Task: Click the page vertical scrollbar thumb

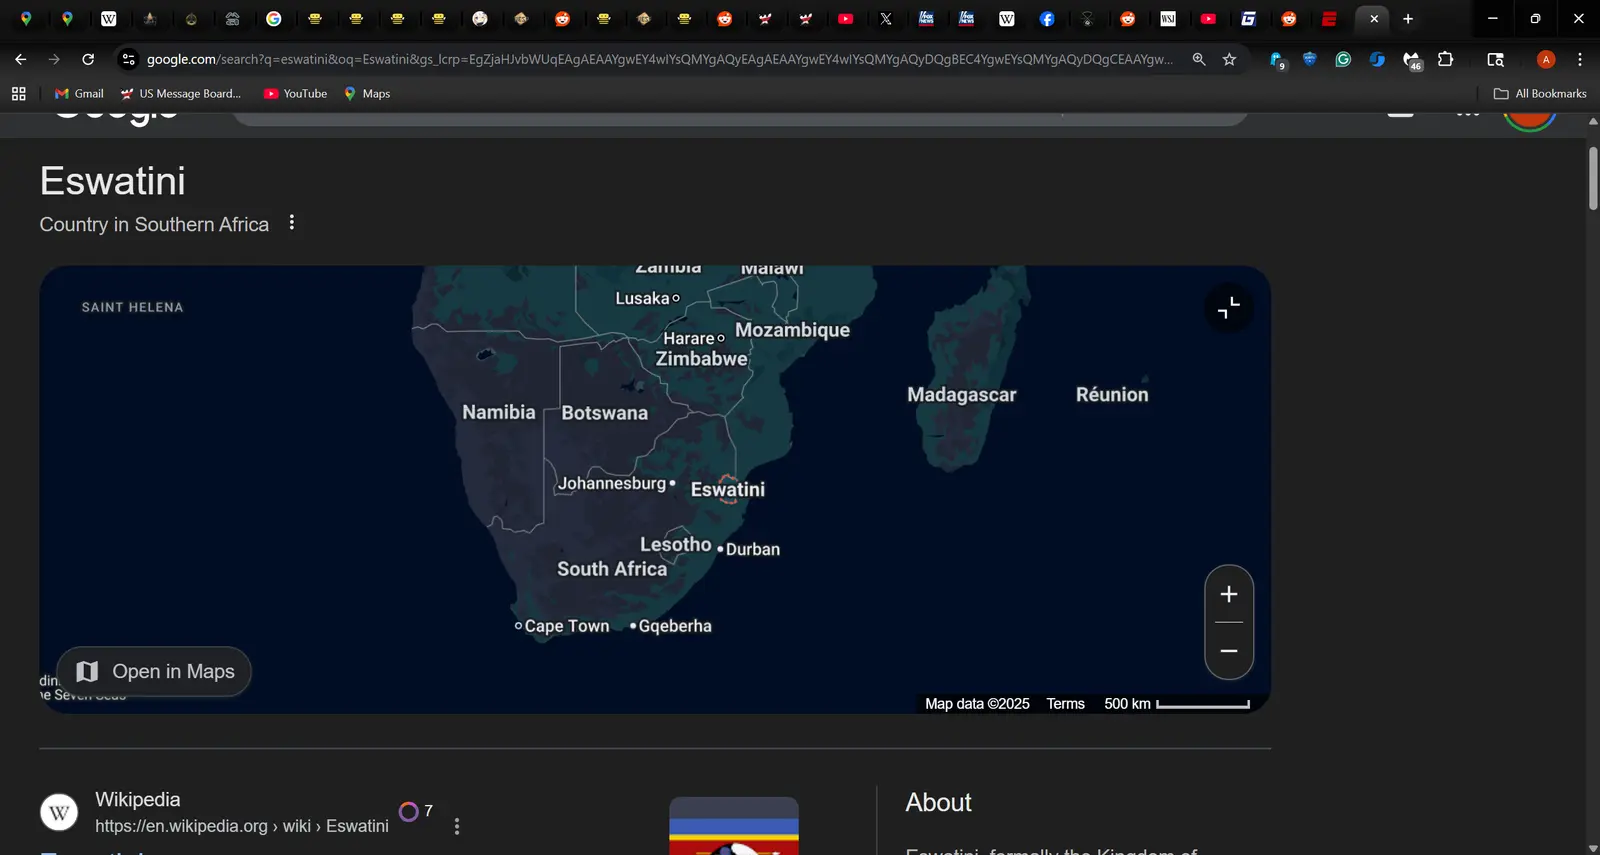Action: click(1593, 178)
